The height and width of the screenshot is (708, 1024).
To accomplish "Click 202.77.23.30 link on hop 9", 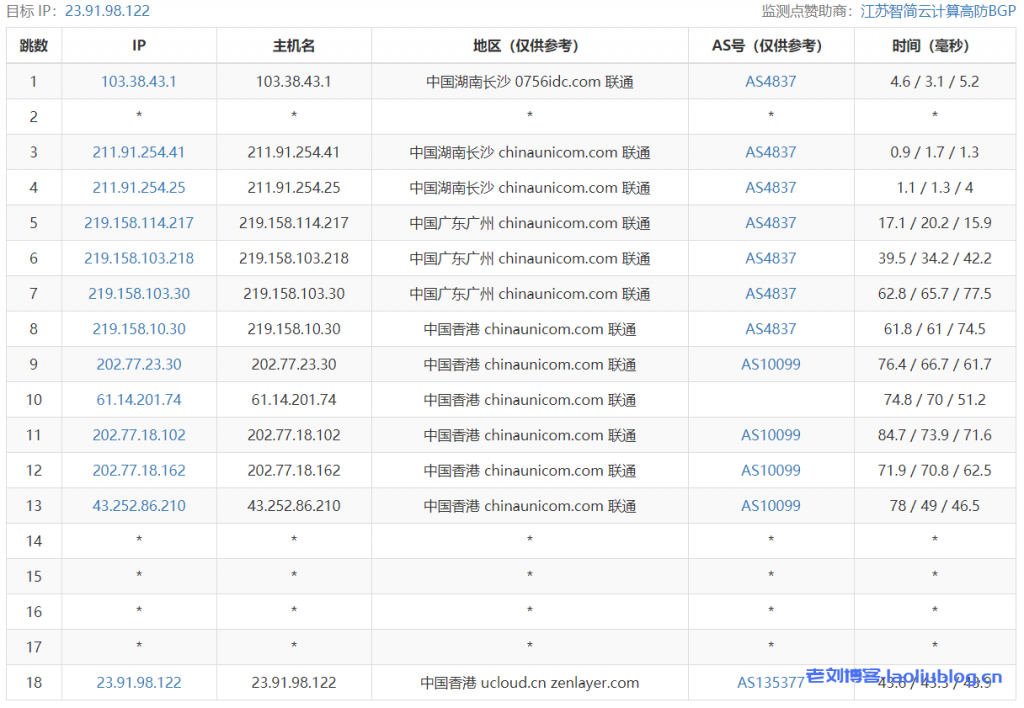I will tap(138, 364).
